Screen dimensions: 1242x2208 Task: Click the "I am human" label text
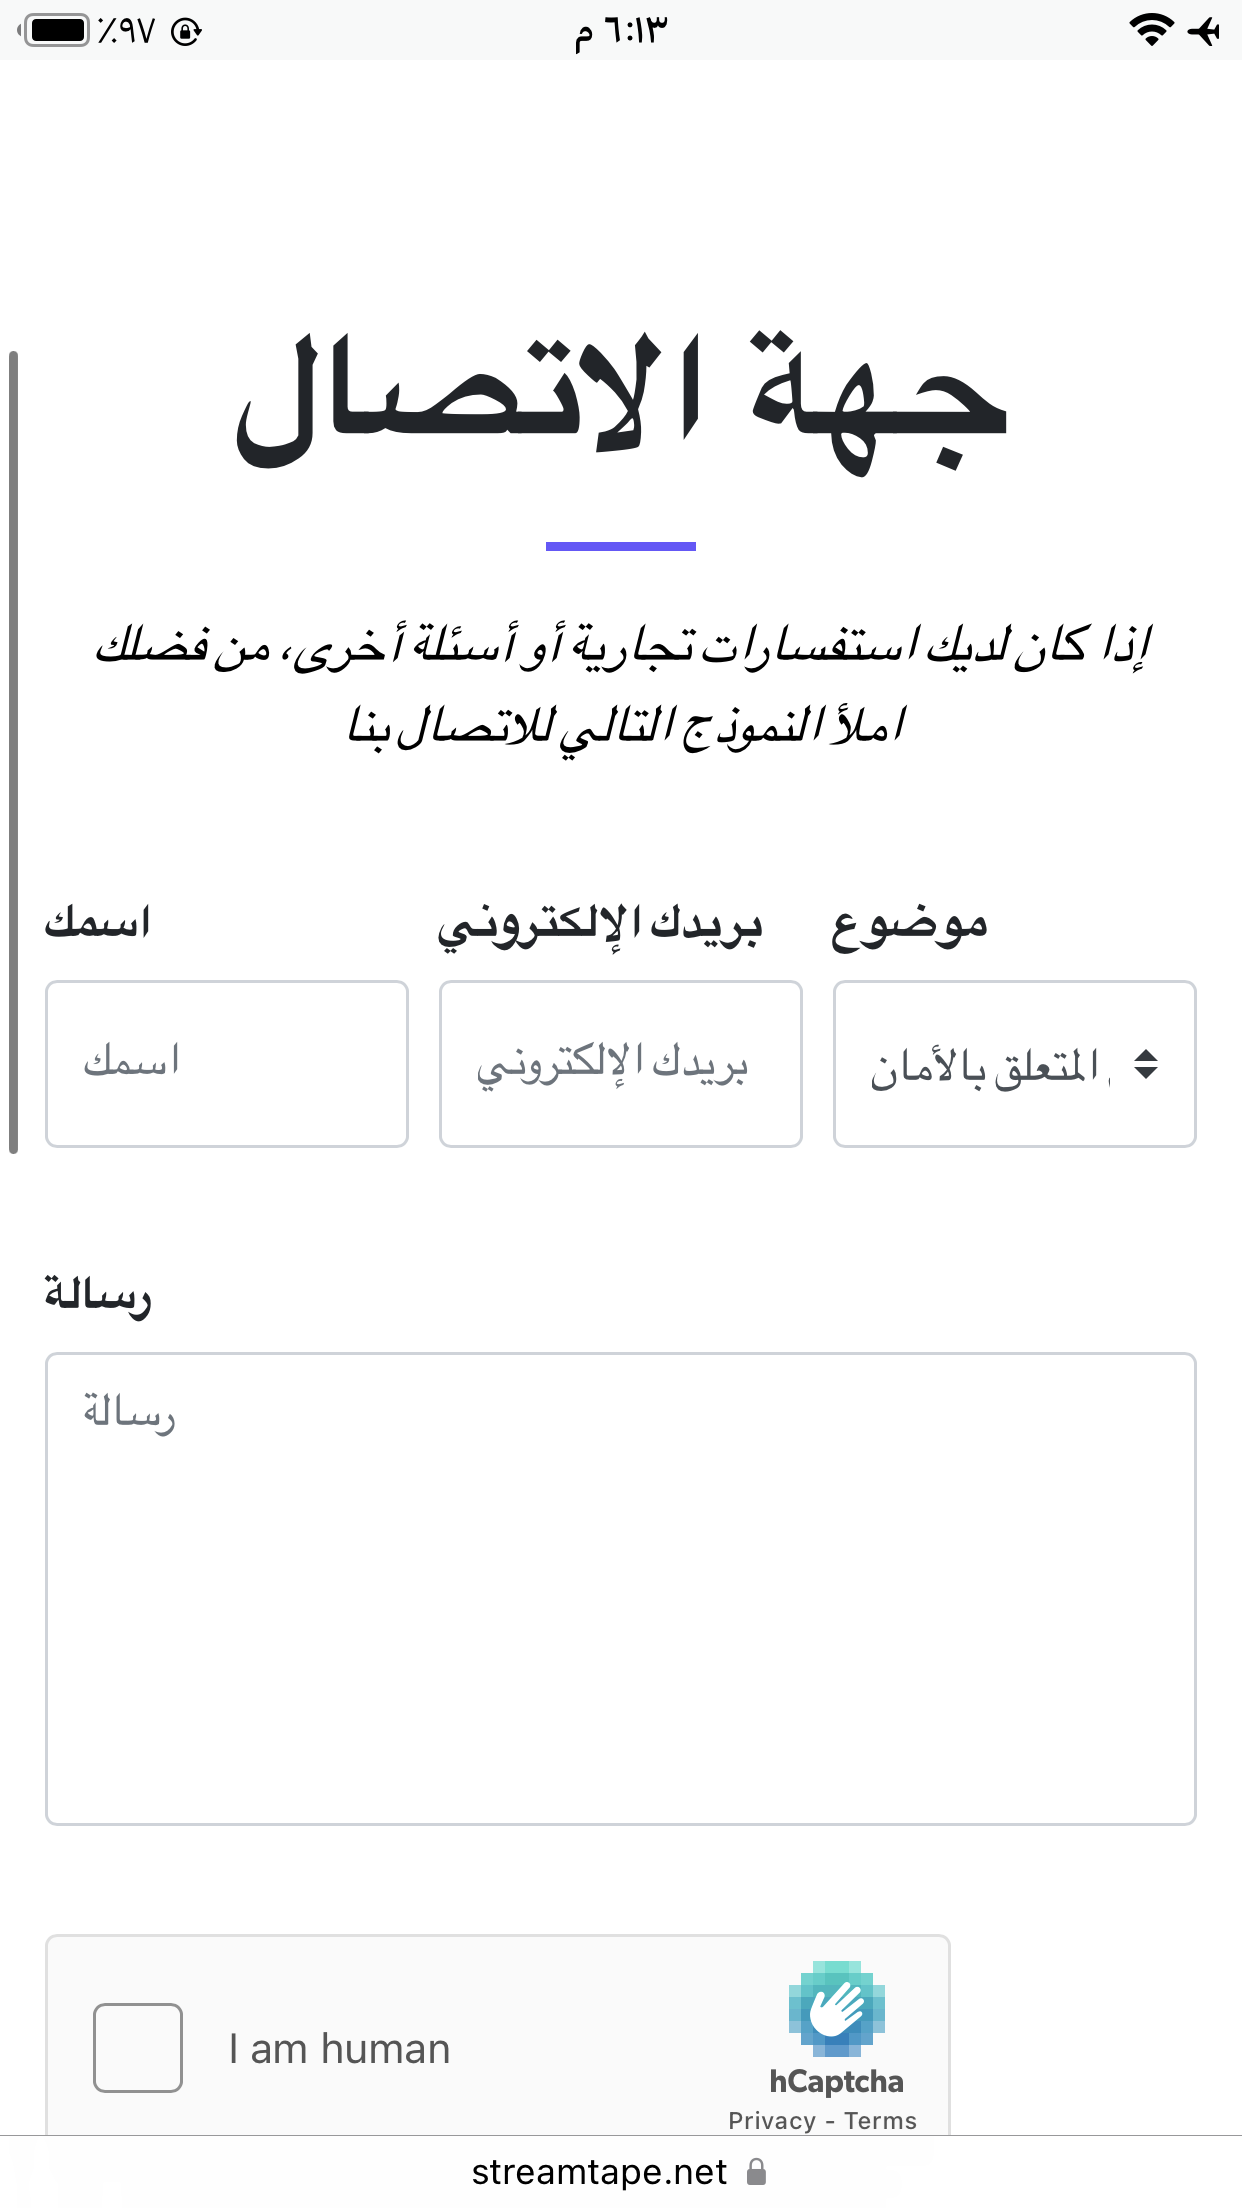(x=339, y=2049)
